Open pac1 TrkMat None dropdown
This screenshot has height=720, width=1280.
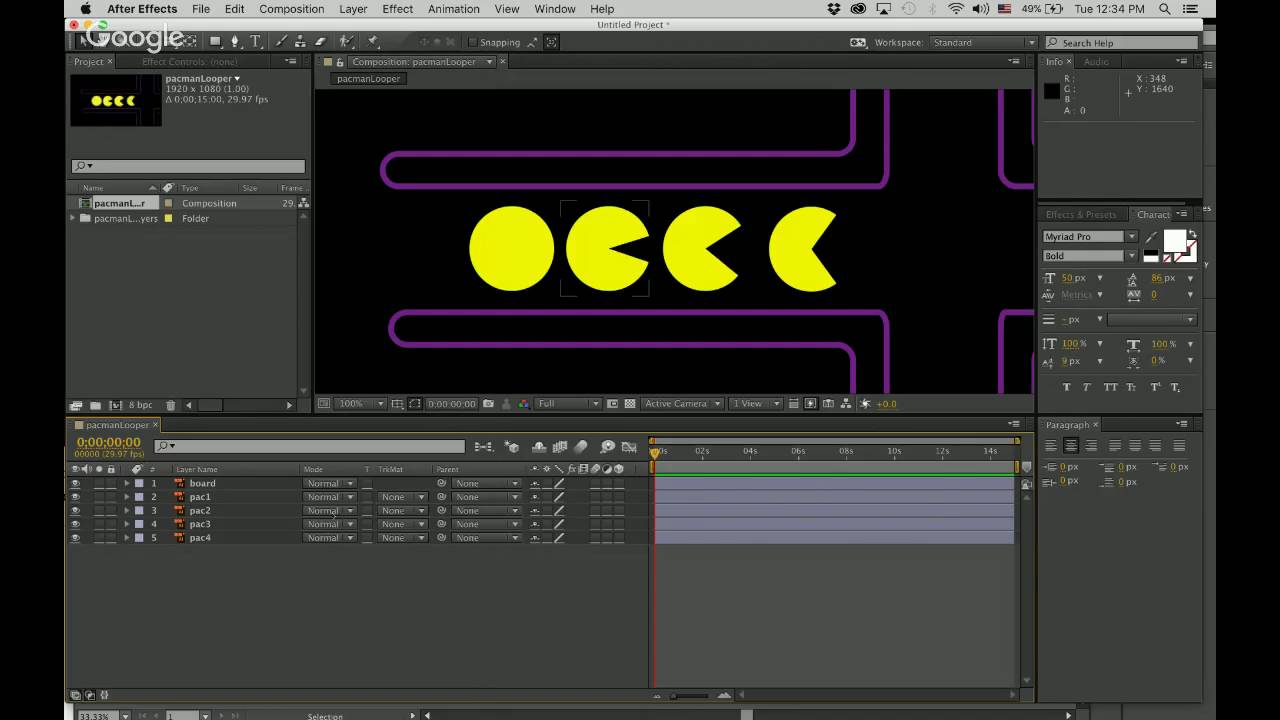pyautogui.click(x=402, y=497)
